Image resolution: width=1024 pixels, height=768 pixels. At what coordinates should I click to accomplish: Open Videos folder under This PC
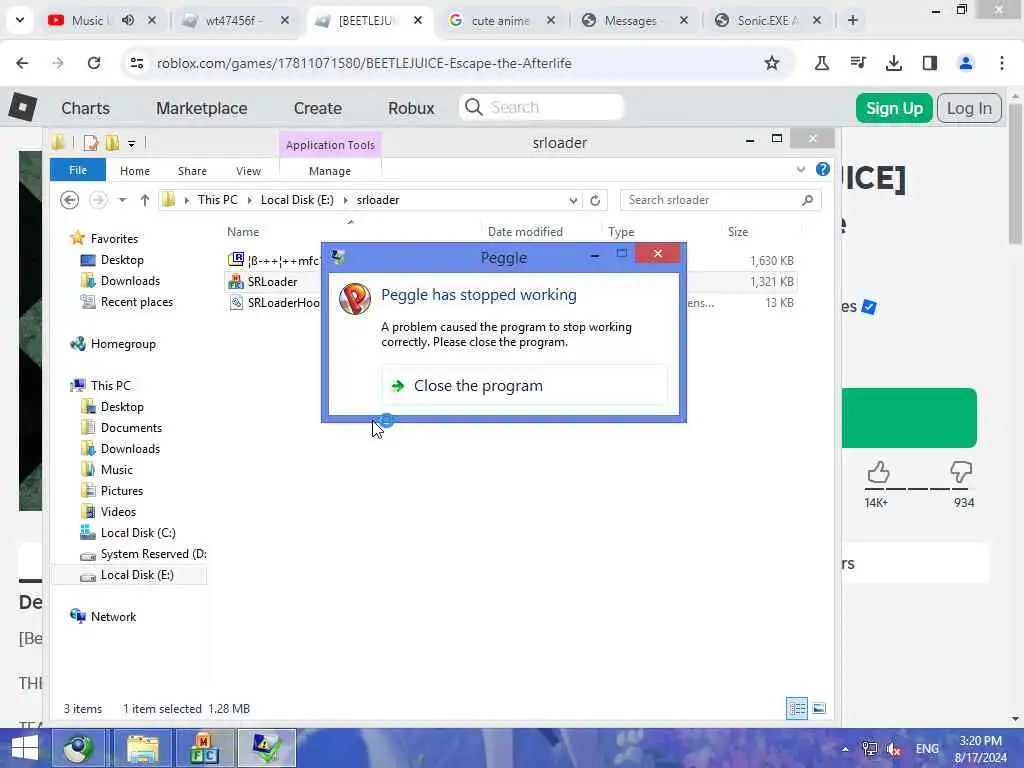click(x=118, y=511)
